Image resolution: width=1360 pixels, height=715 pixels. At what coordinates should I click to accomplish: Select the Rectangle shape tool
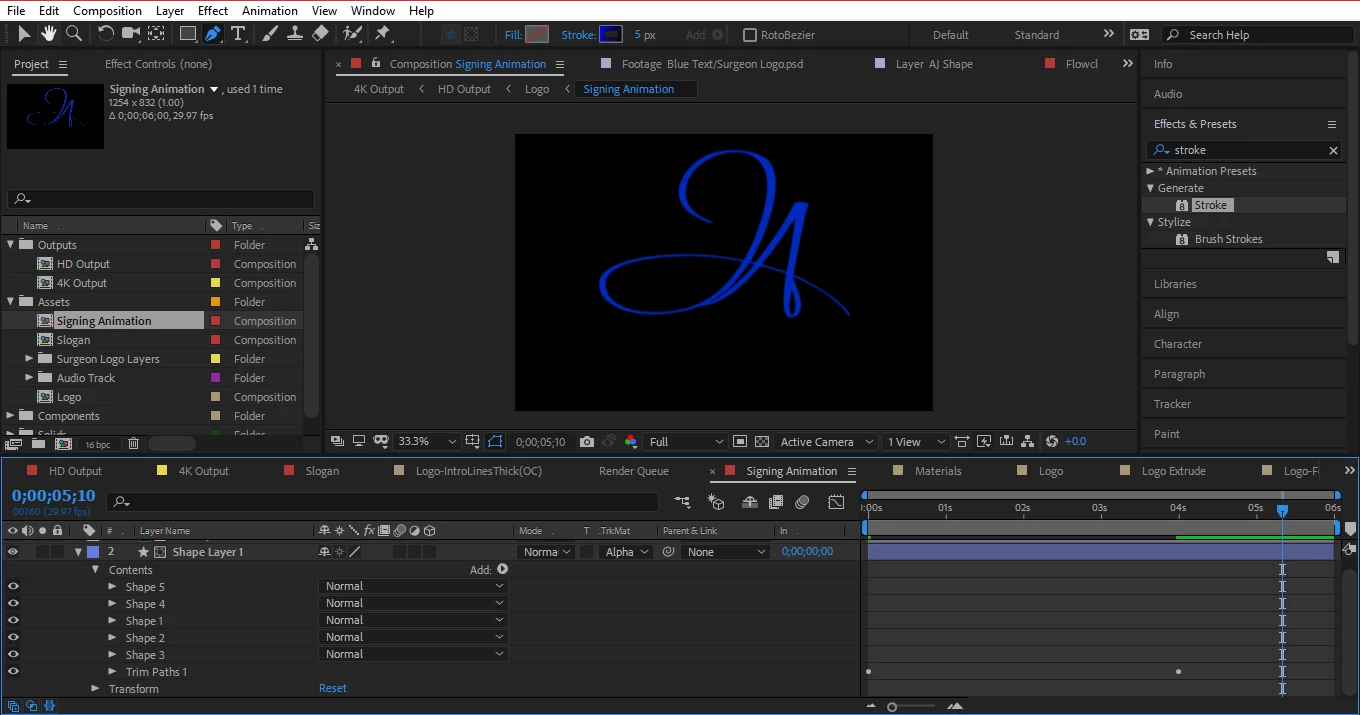187,34
